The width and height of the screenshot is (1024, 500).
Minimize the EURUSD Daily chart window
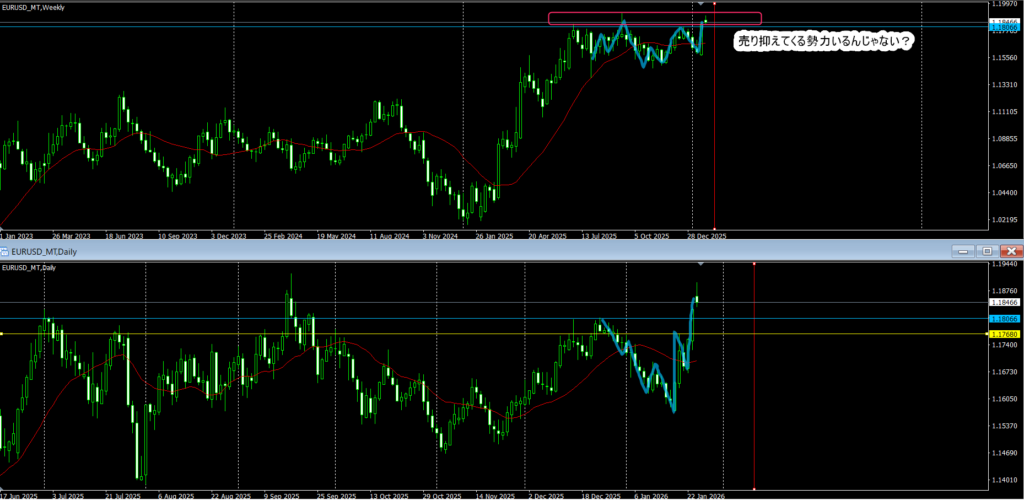tap(964, 251)
